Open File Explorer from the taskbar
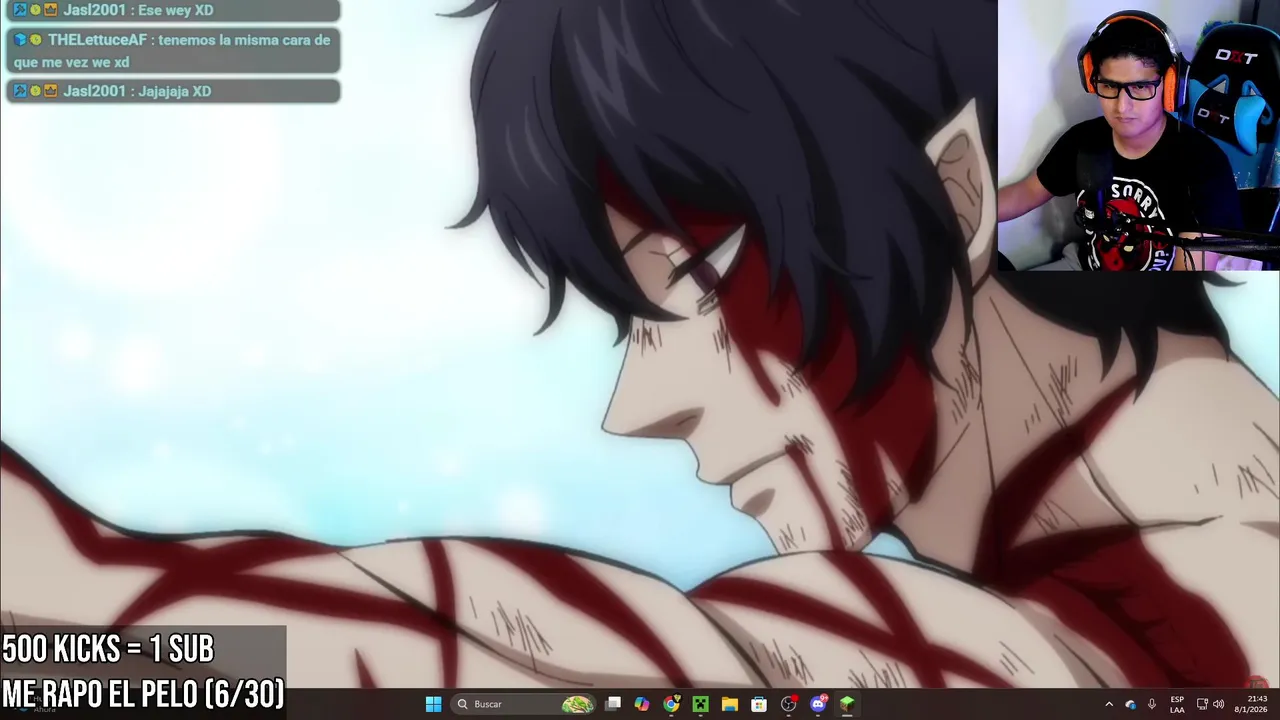 click(x=730, y=704)
